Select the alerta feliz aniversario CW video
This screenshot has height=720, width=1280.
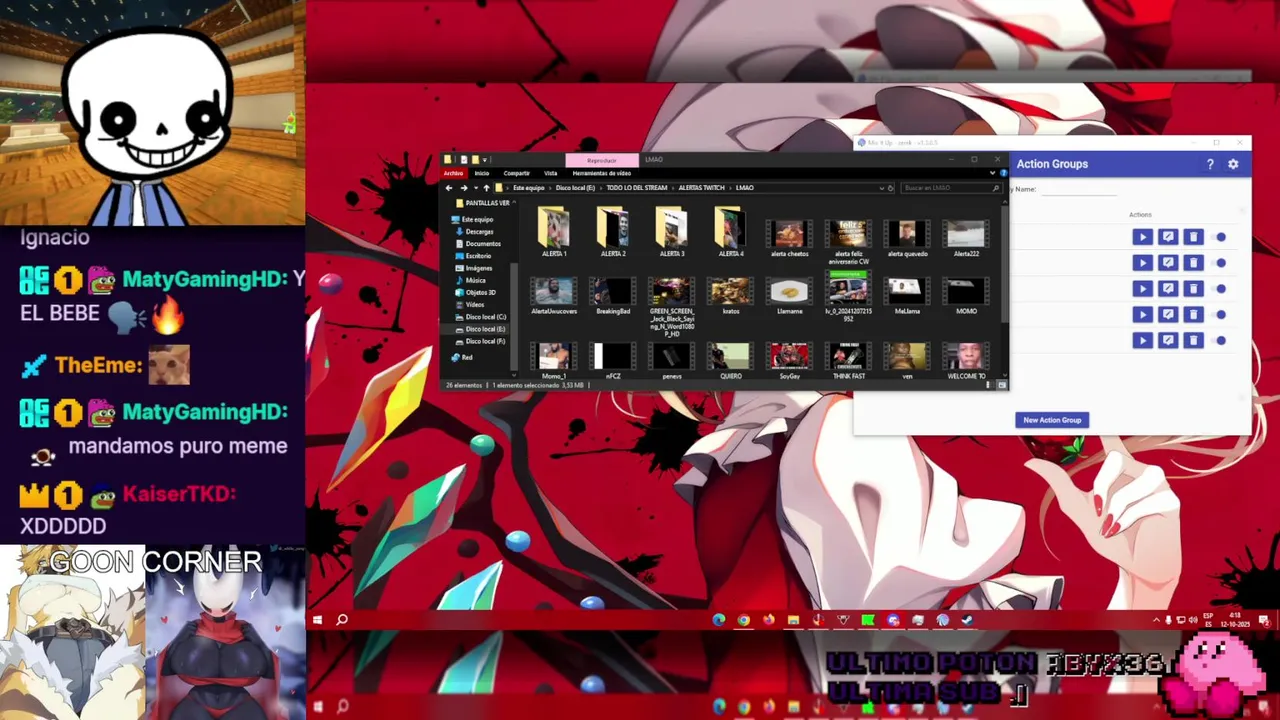click(x=849, y=240)
